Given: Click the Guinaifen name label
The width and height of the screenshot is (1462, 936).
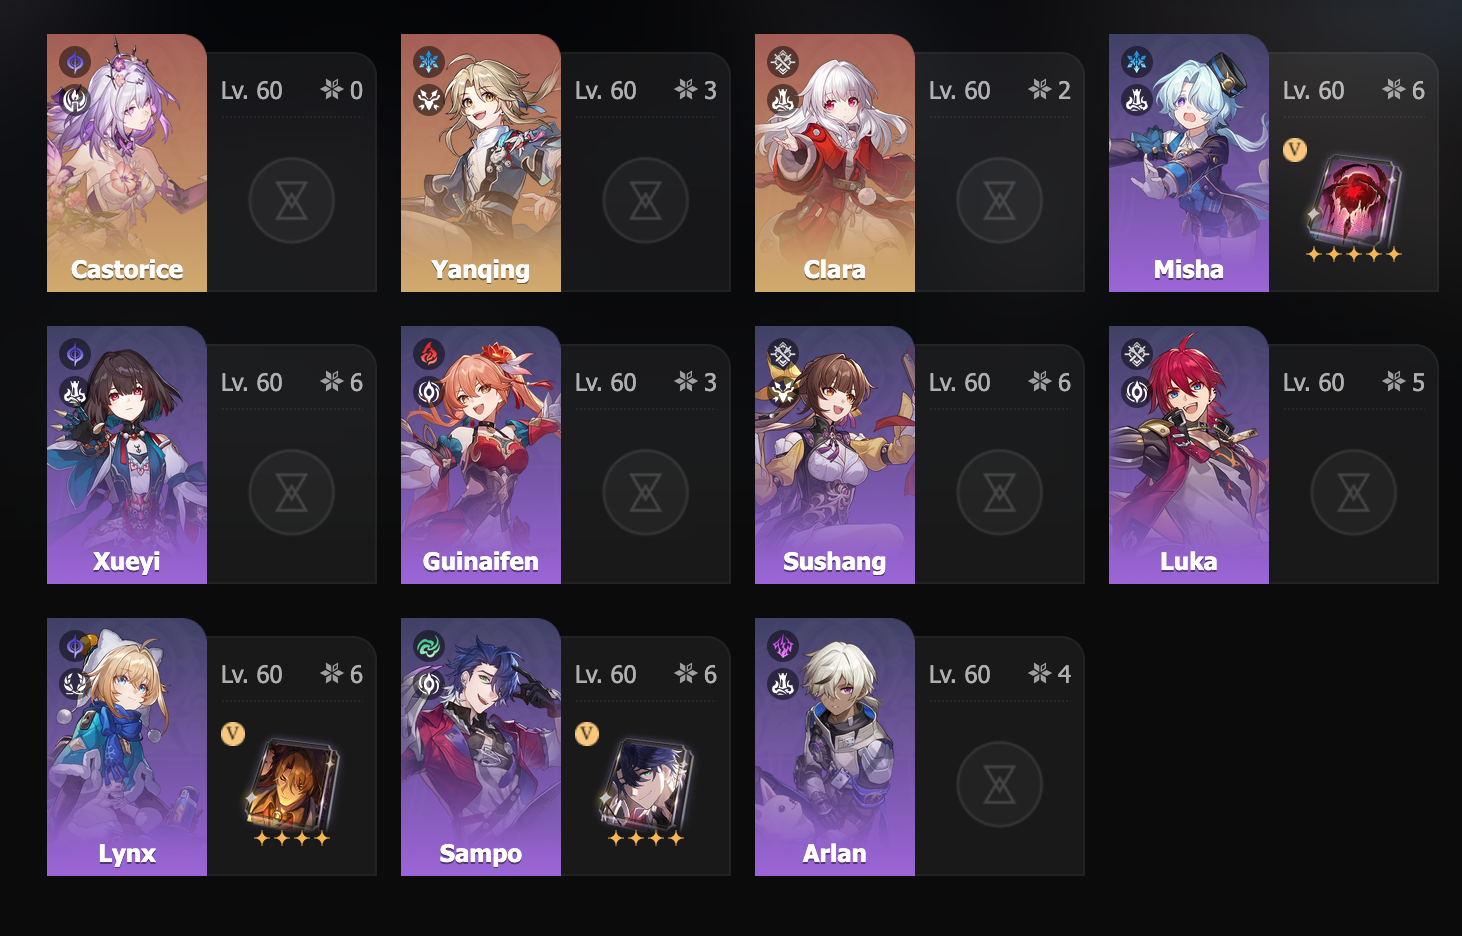Looking at the screenshot, I should pyautogui.click(x=481, y=562).
